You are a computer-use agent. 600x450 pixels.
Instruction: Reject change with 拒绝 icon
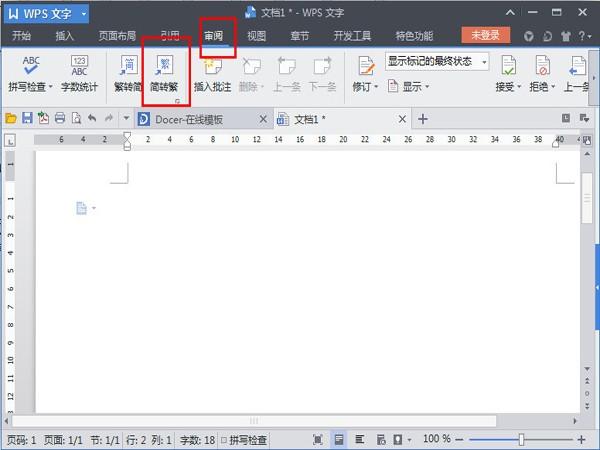point(542,66)
